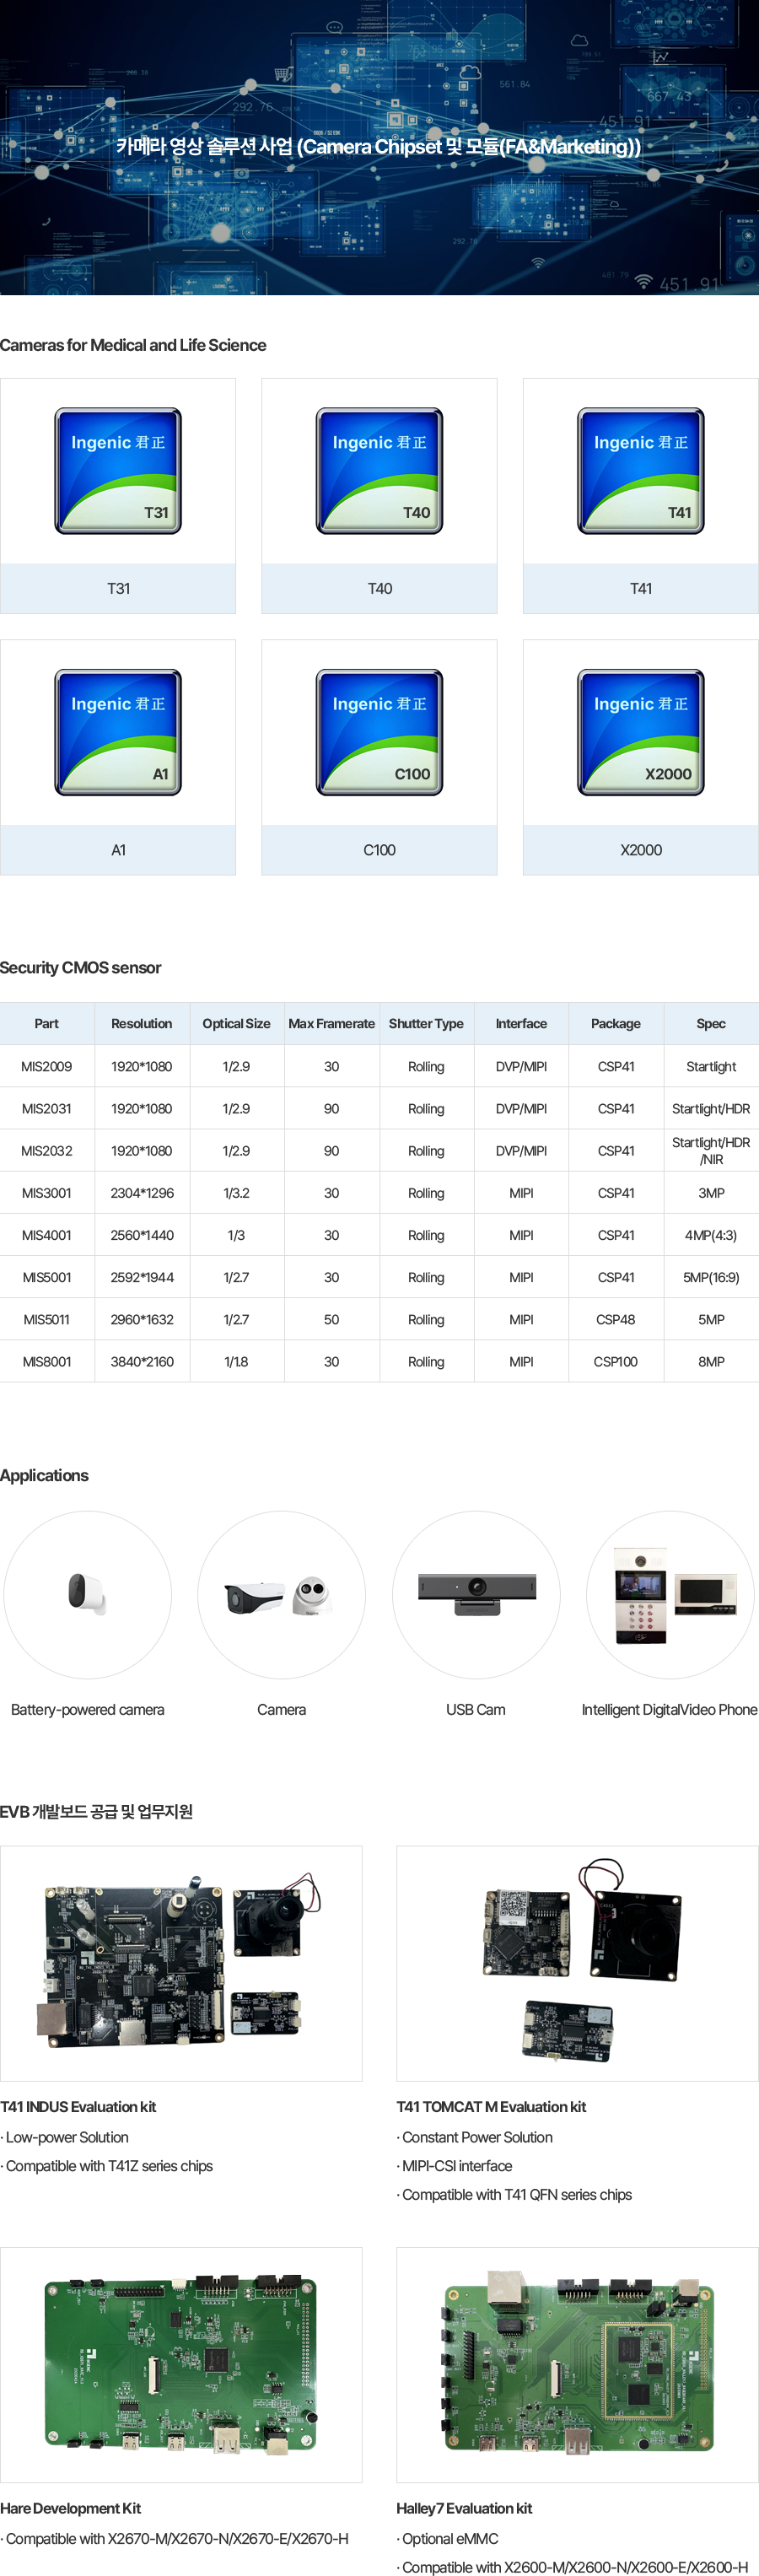This screenshot has width=759, height=2576.
Task: Click the 4MP(4:3) spec cell
Action: (711, 1235)
